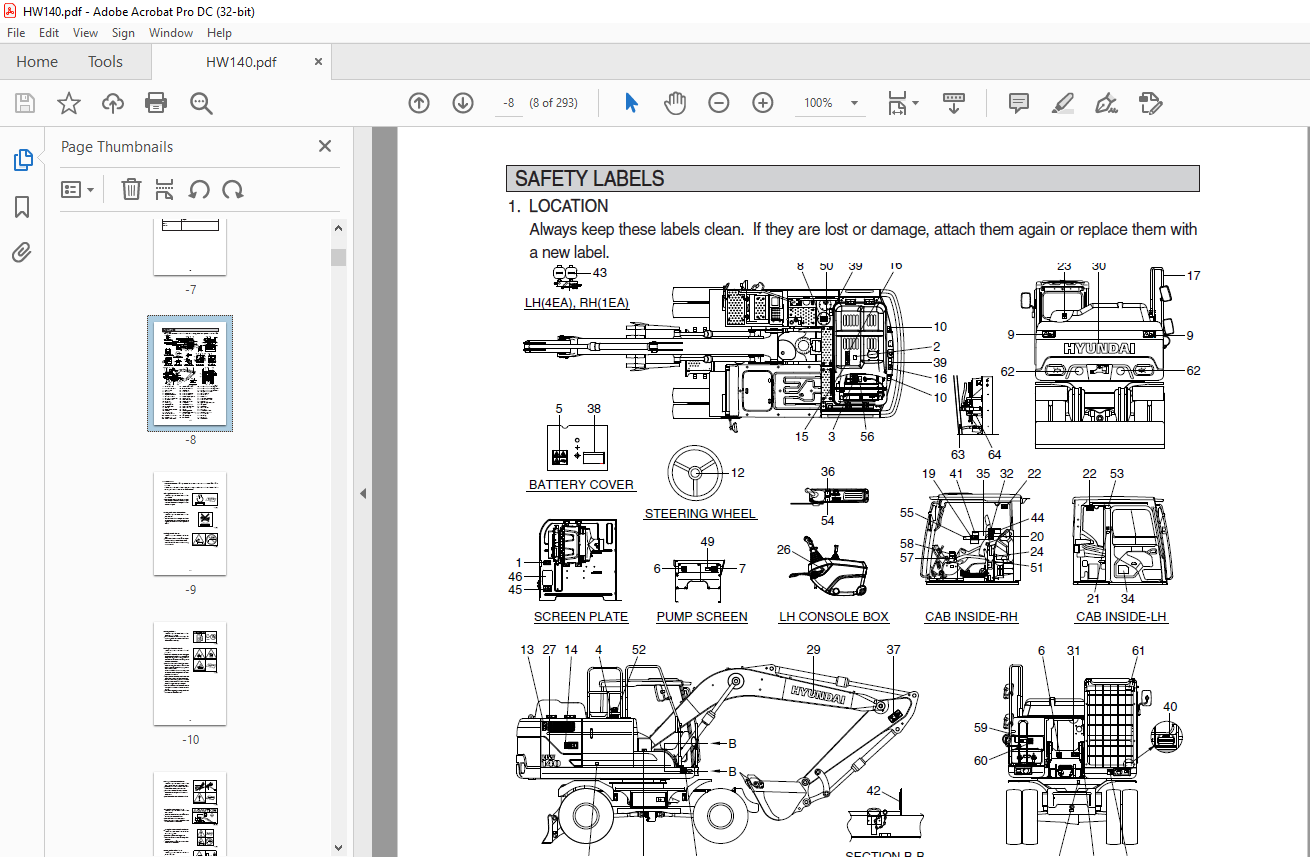Image resolution: width=1310 pixels, height=857 pixels.
Task: Open the Help menu
Action: pyautogui.click(x=219, y=33)
